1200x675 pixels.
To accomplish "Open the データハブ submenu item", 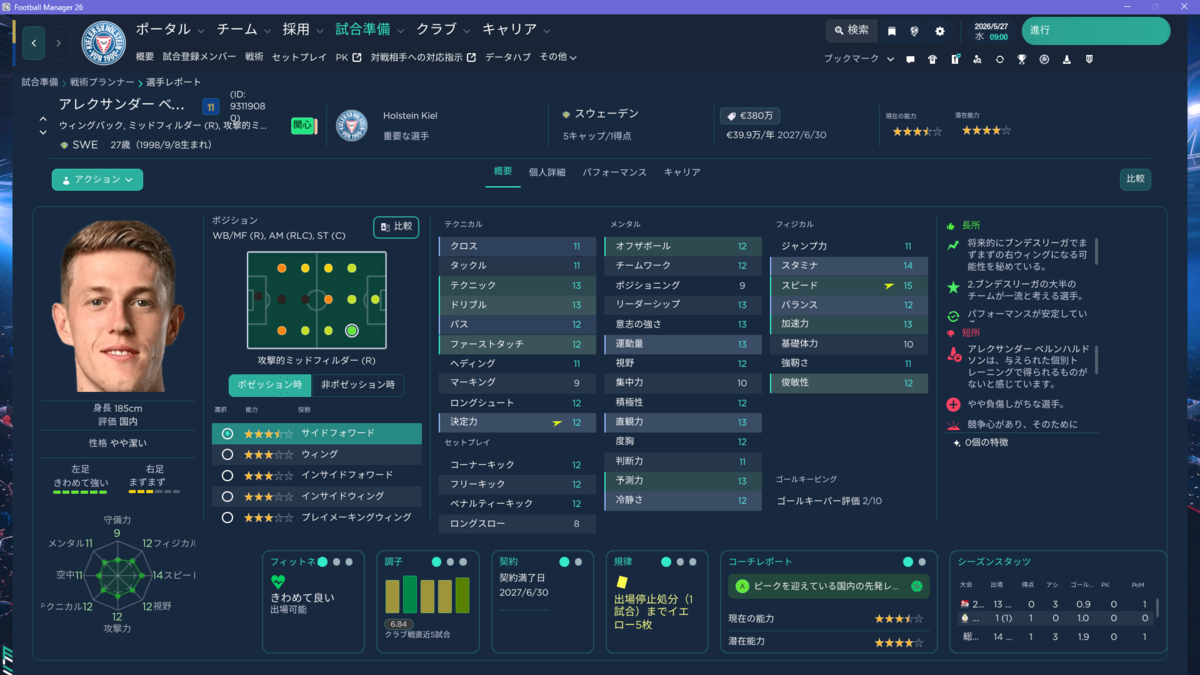I will [508, 57].
